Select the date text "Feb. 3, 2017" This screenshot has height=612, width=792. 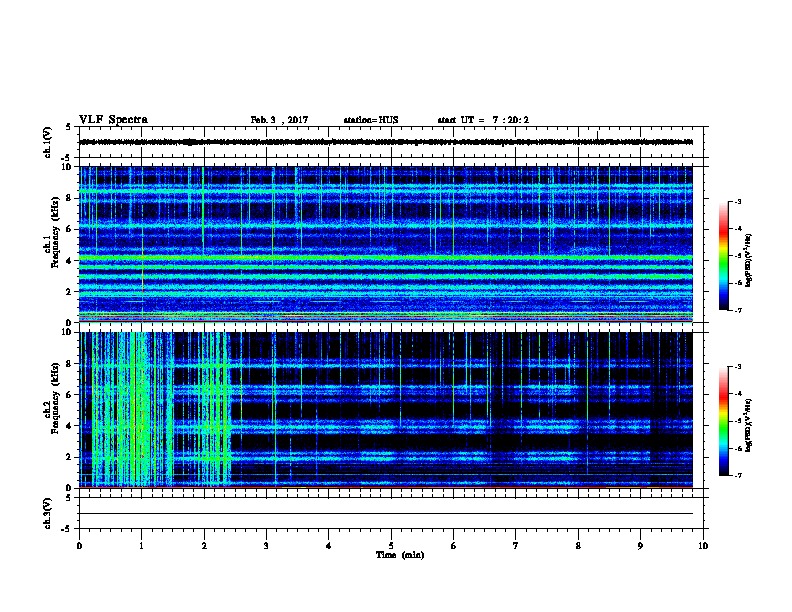pos(279,120)
